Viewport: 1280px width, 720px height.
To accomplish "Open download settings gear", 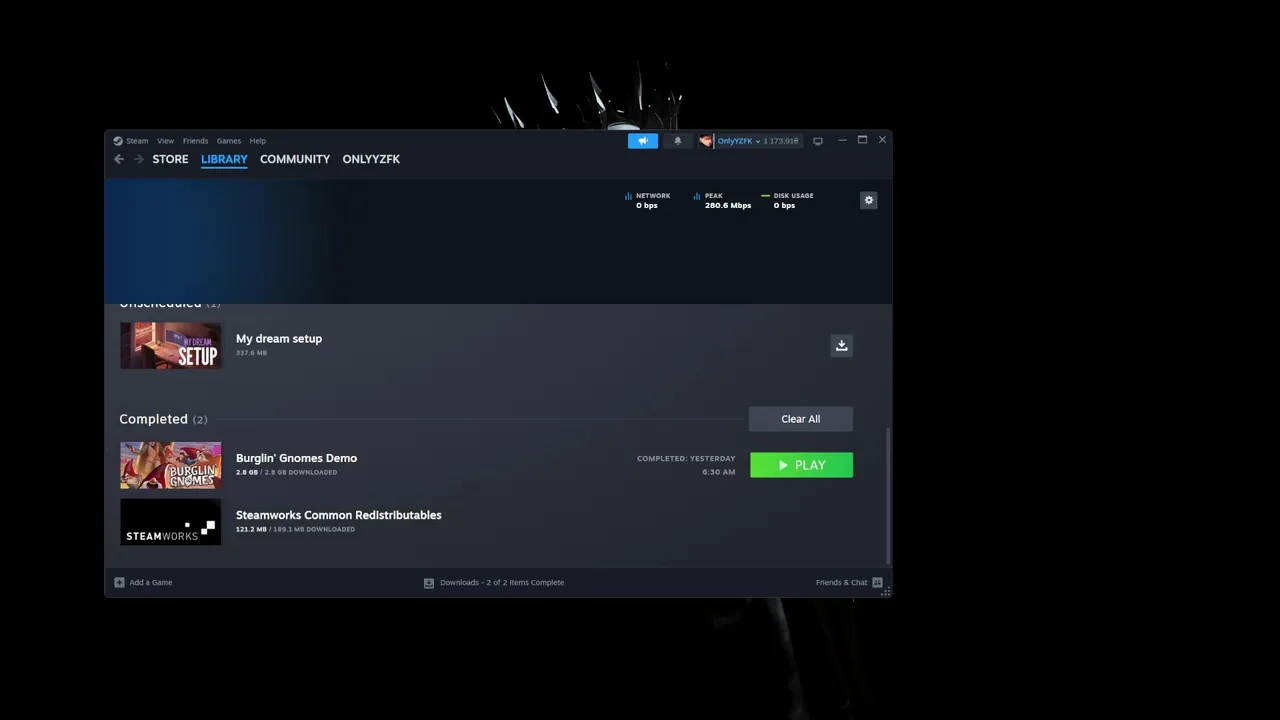I will click(x=869, y=200).
